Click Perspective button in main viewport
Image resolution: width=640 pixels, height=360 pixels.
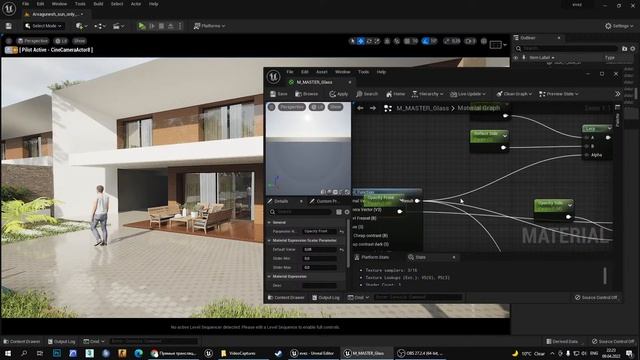[33, 41]
